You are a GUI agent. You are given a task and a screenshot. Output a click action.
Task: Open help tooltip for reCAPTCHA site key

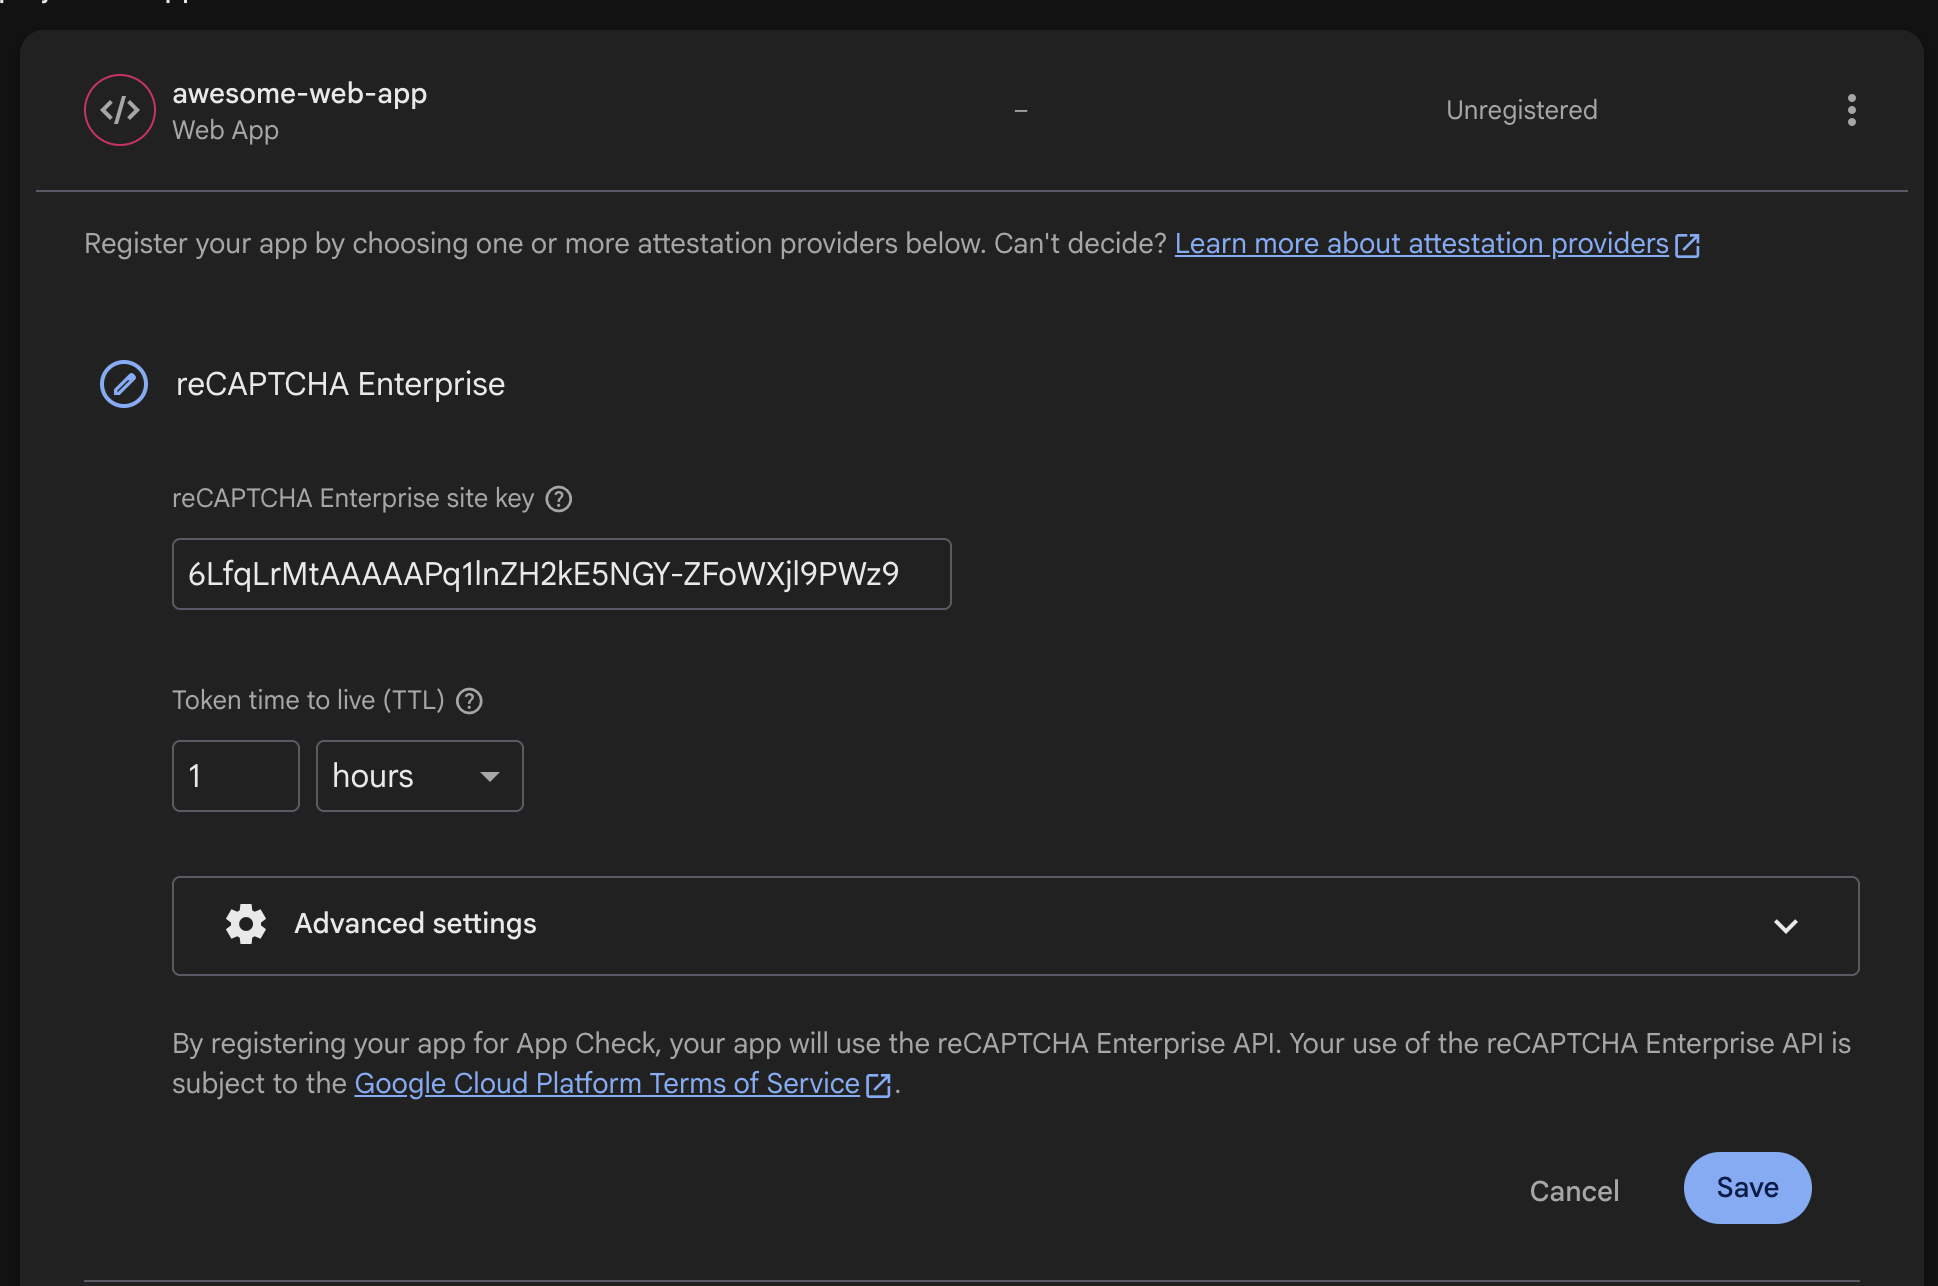pos(559,499)
